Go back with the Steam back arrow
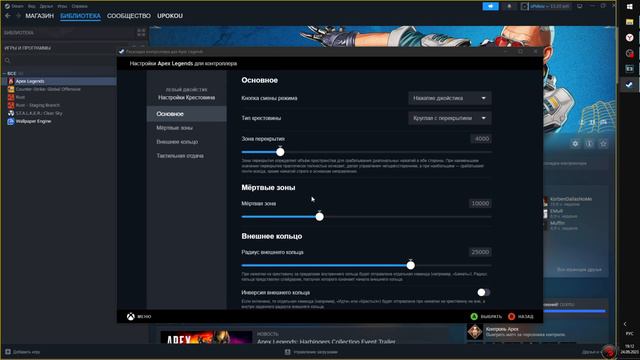The image size is (640, 360). tap(8, 16)
